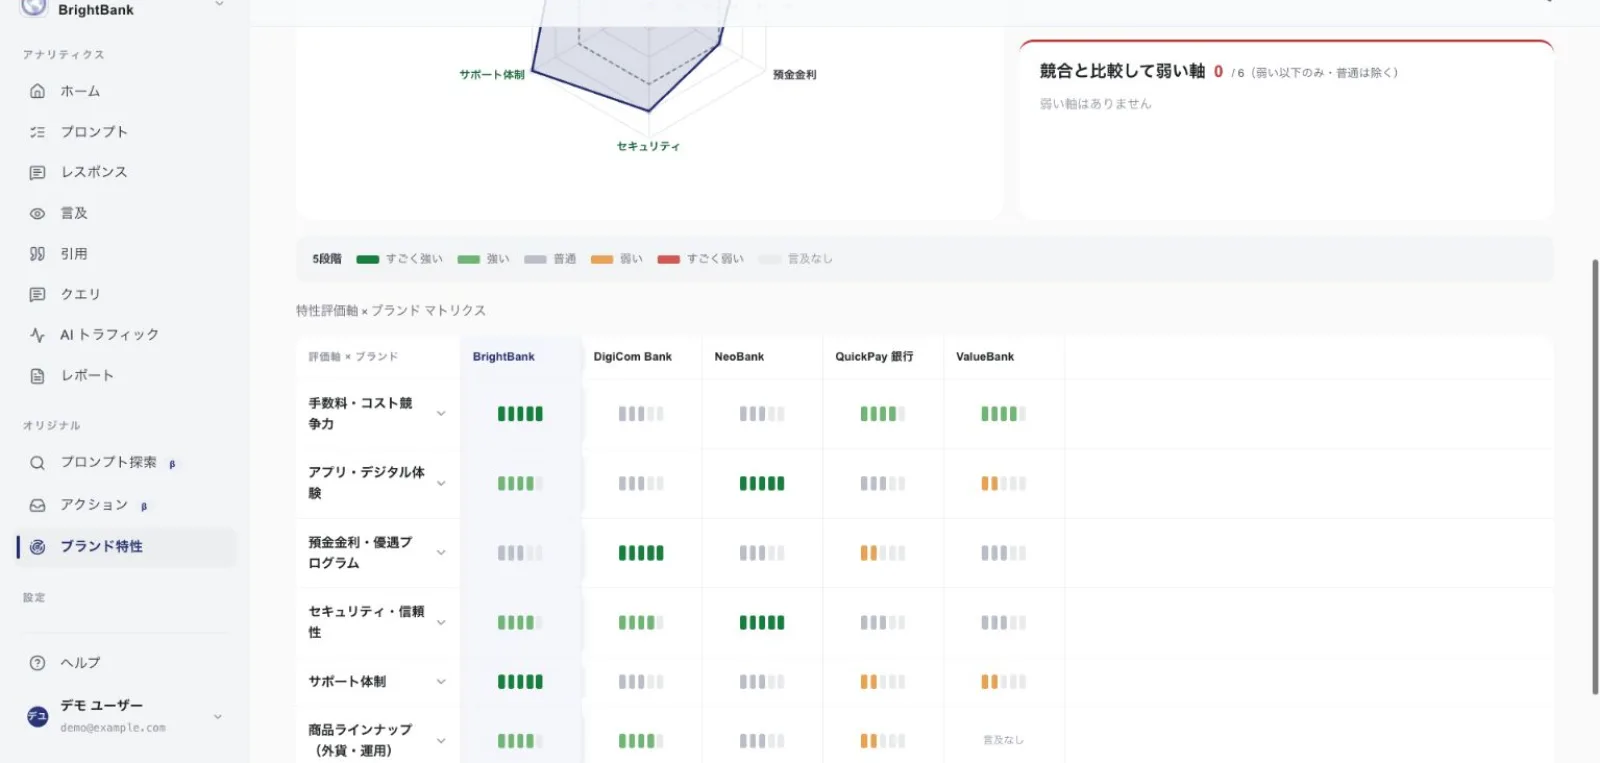Open the BrightBank workspace dropdown chevron
The width and height of the screenshot is (1600, 763).
219,5
